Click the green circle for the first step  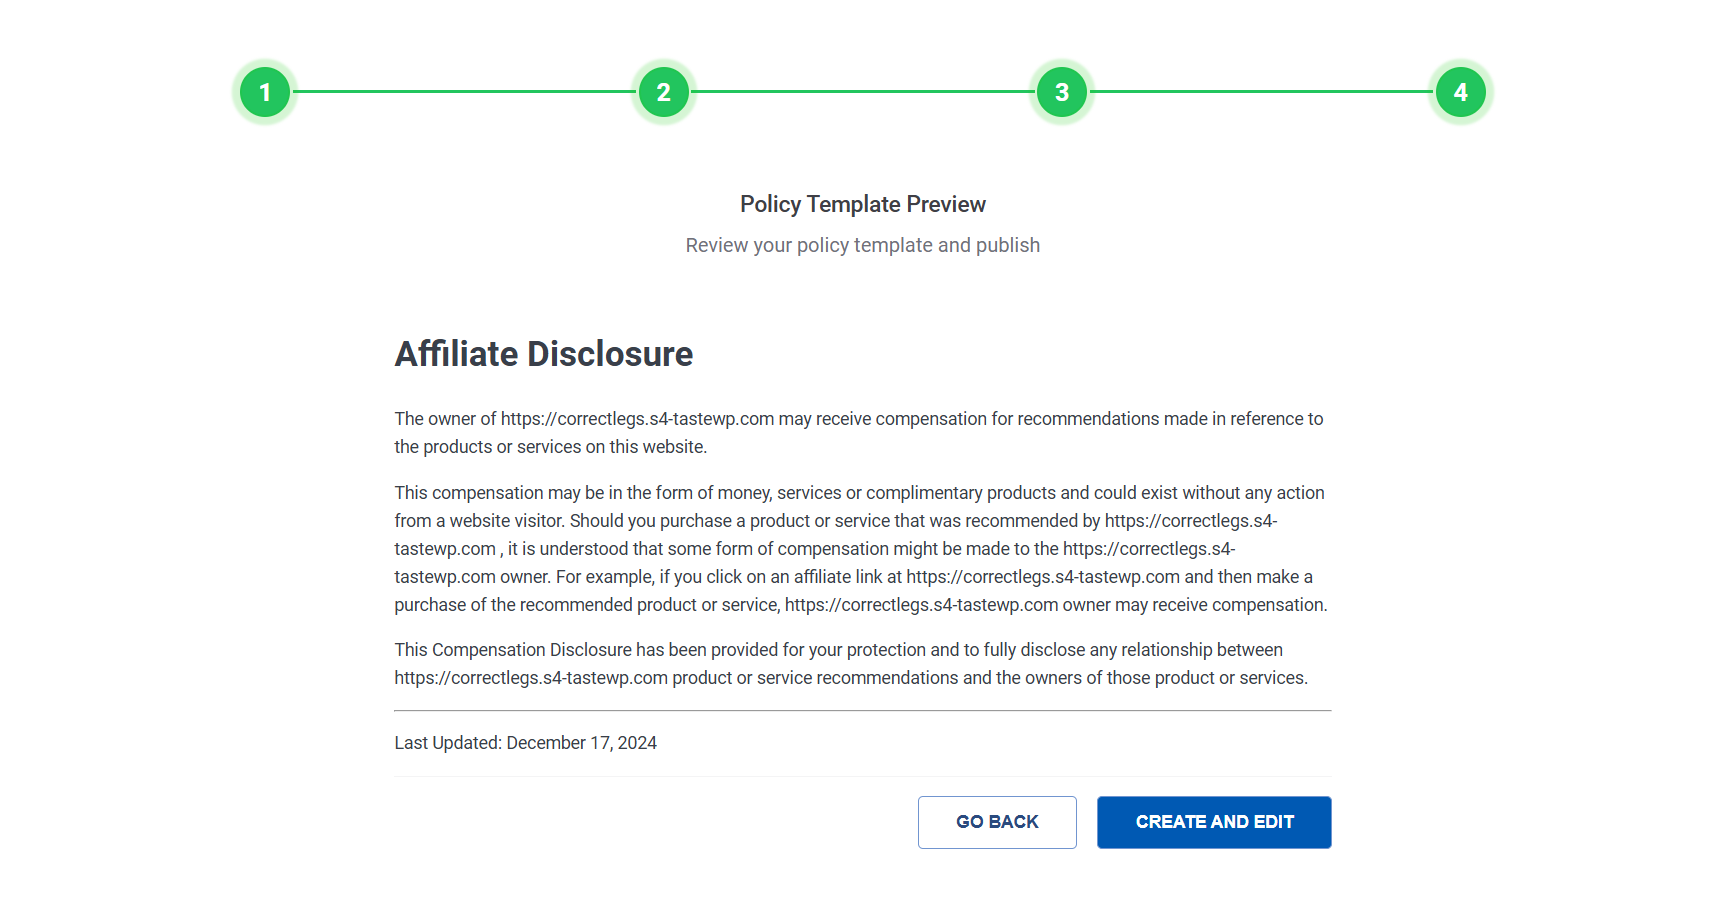[264, 91]
